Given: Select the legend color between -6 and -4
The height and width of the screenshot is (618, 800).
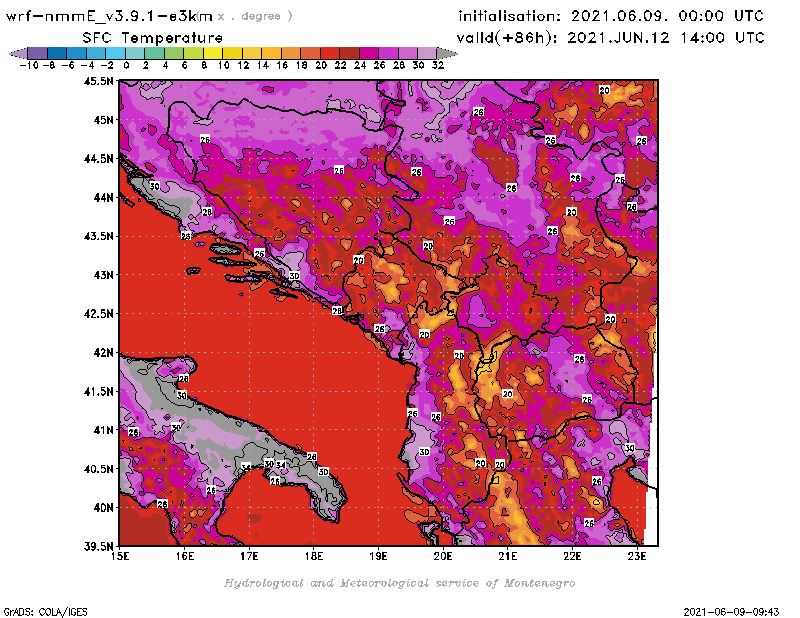Looking at the screenshot, I should click(x=77, y=53).
